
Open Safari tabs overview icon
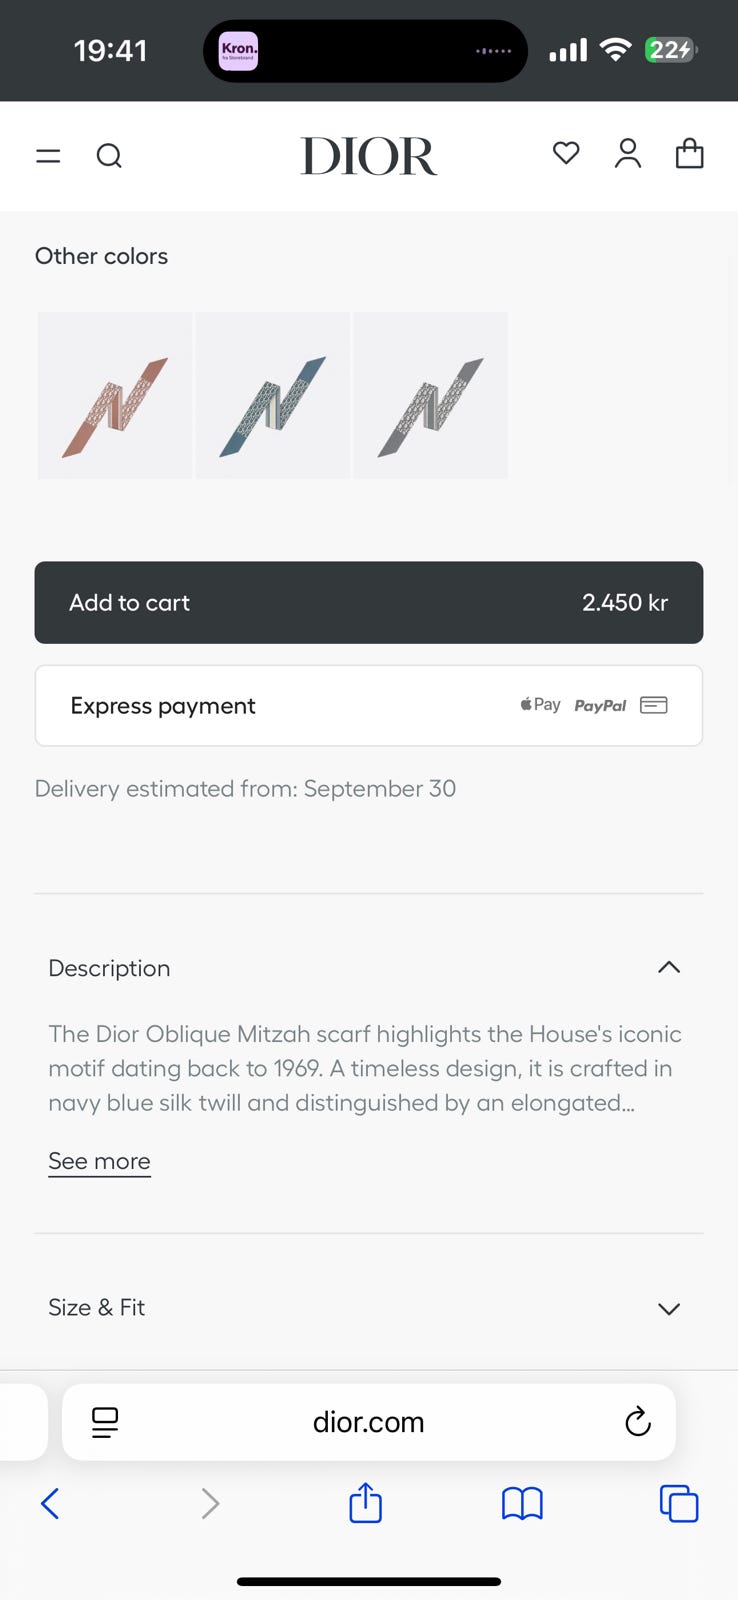[679, 1503]
